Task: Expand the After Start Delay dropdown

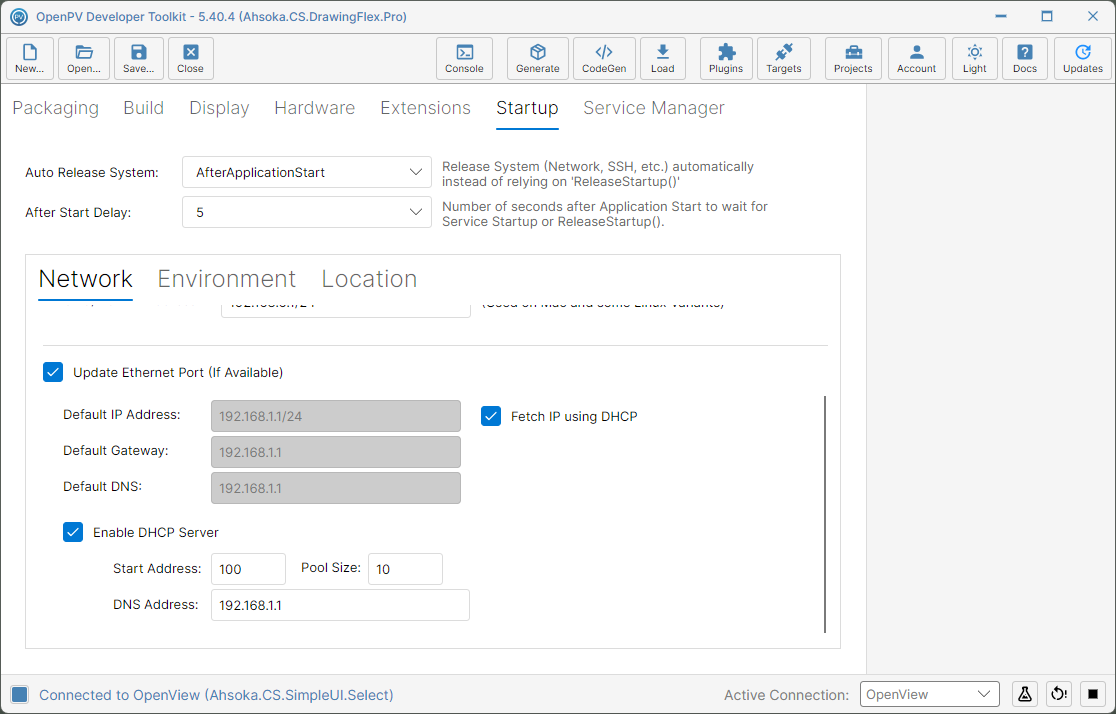Action: pos(307,212)
